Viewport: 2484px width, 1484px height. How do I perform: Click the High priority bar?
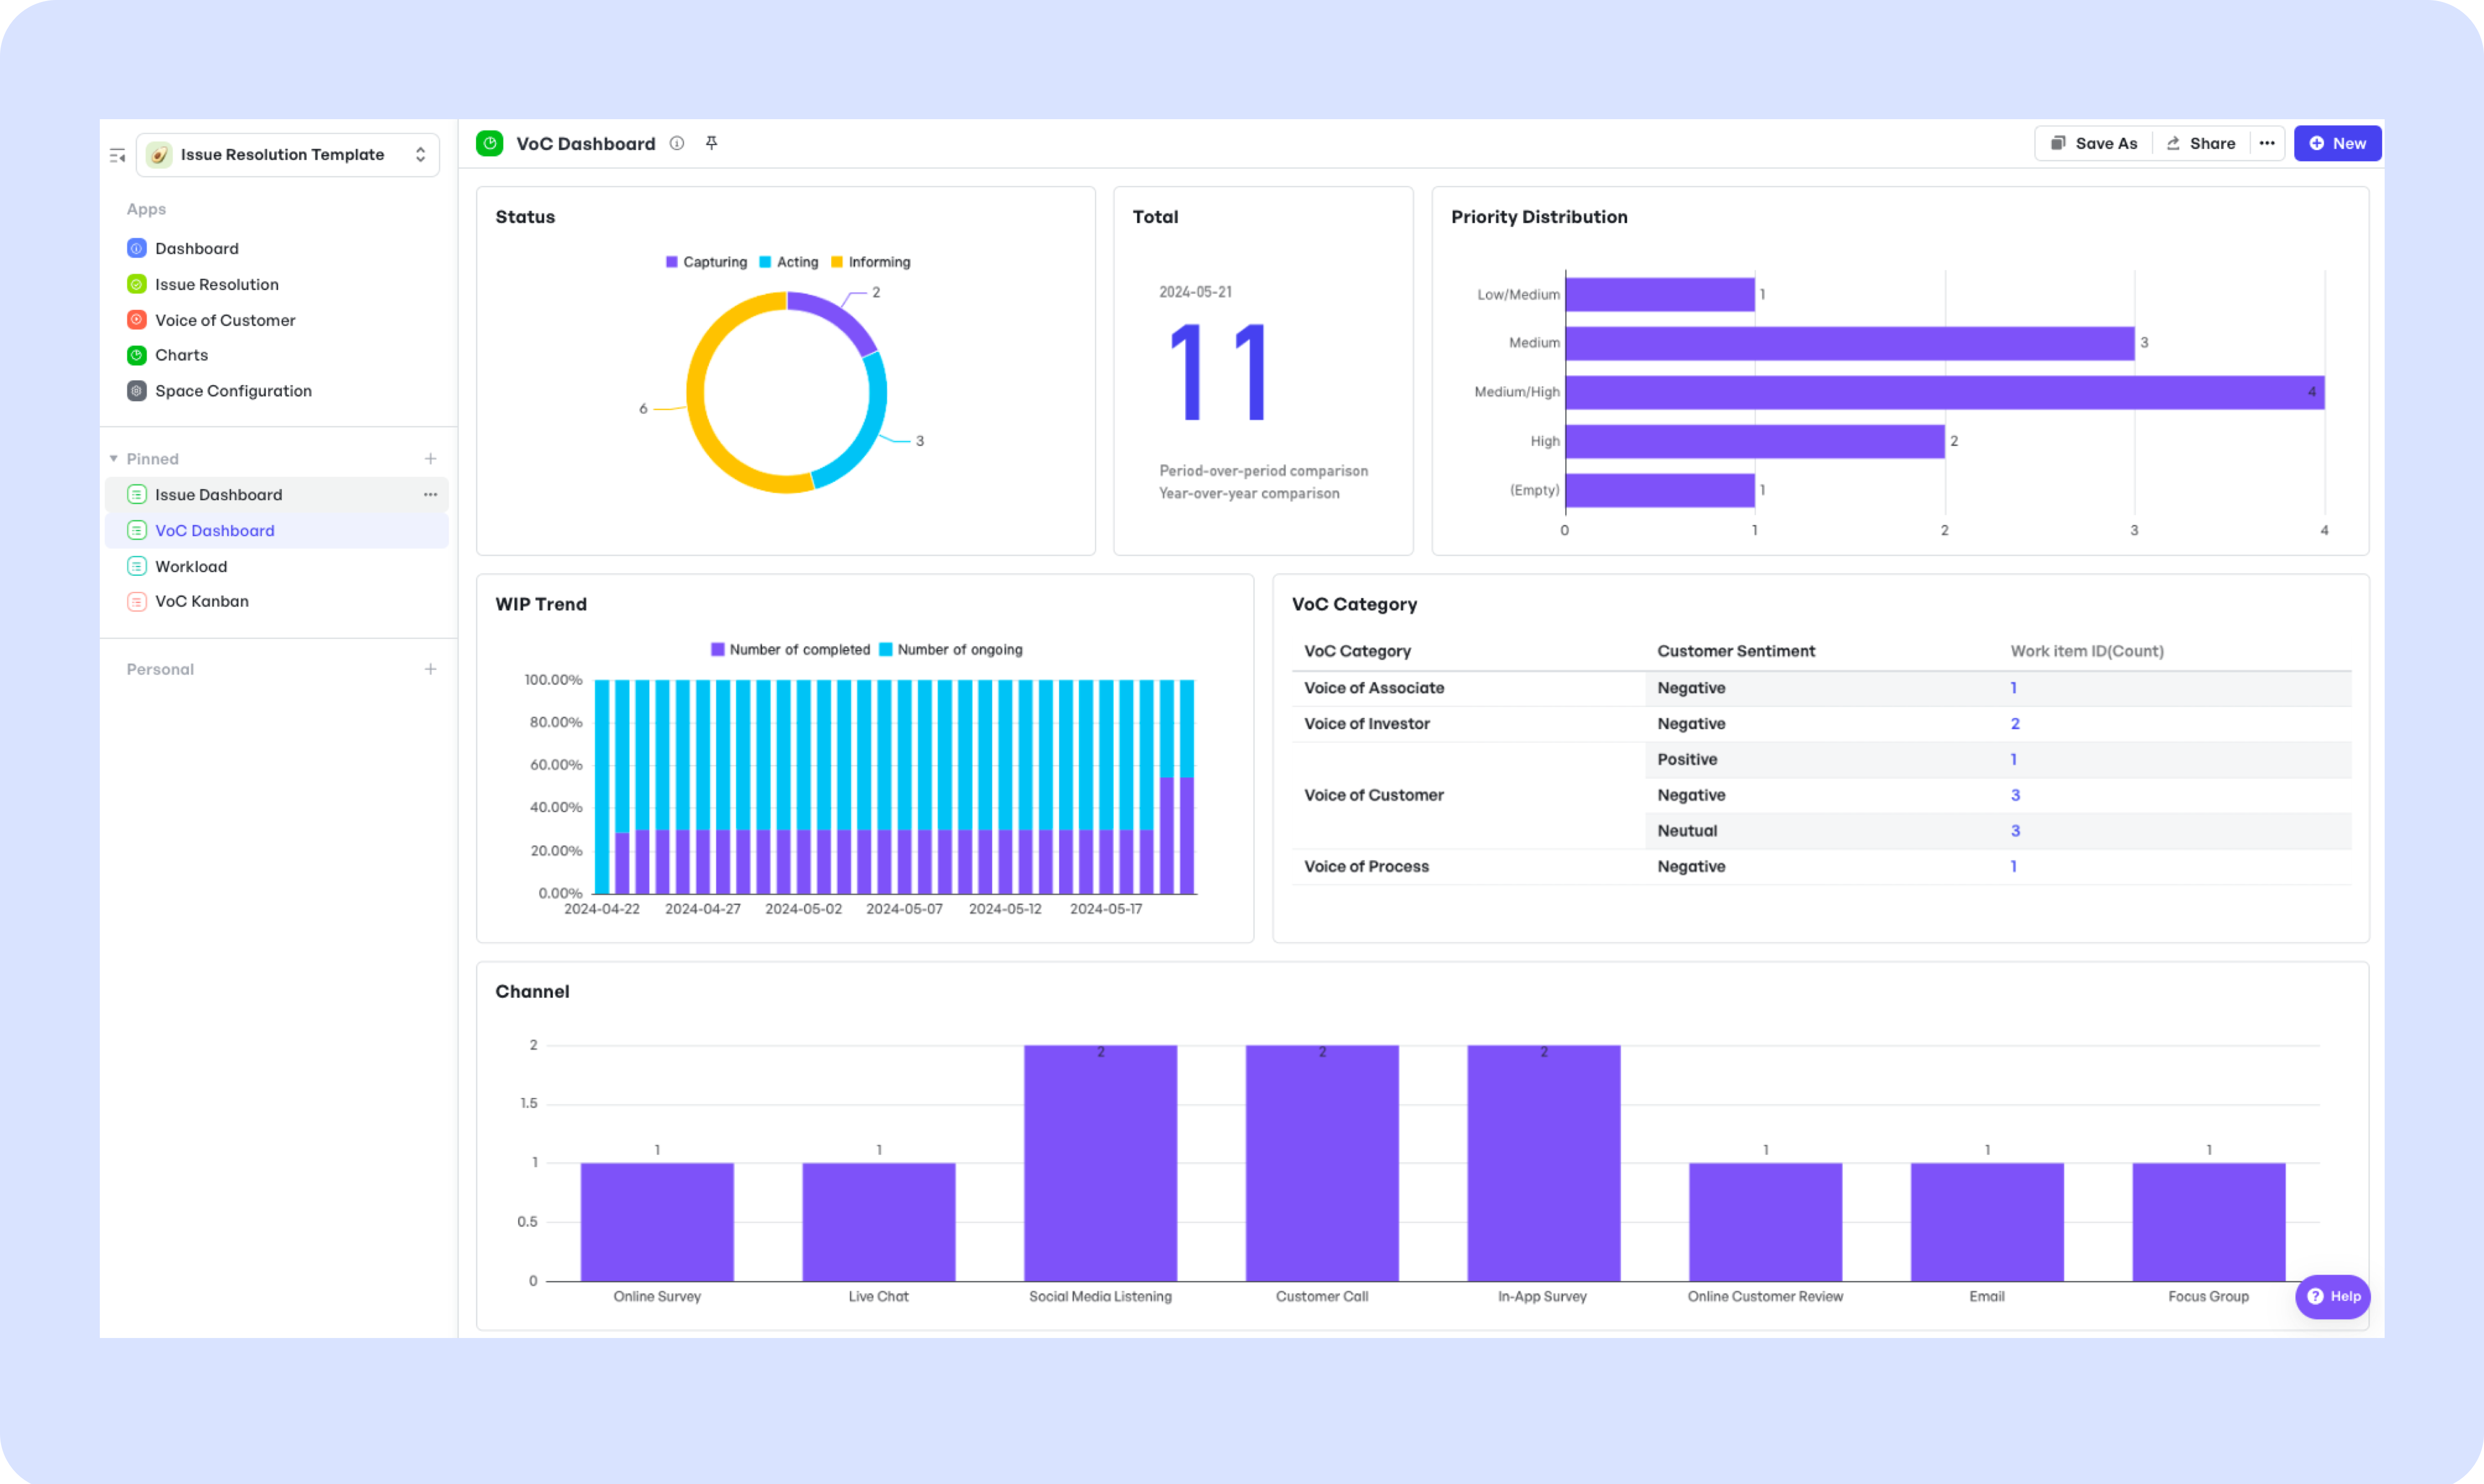1755,441
